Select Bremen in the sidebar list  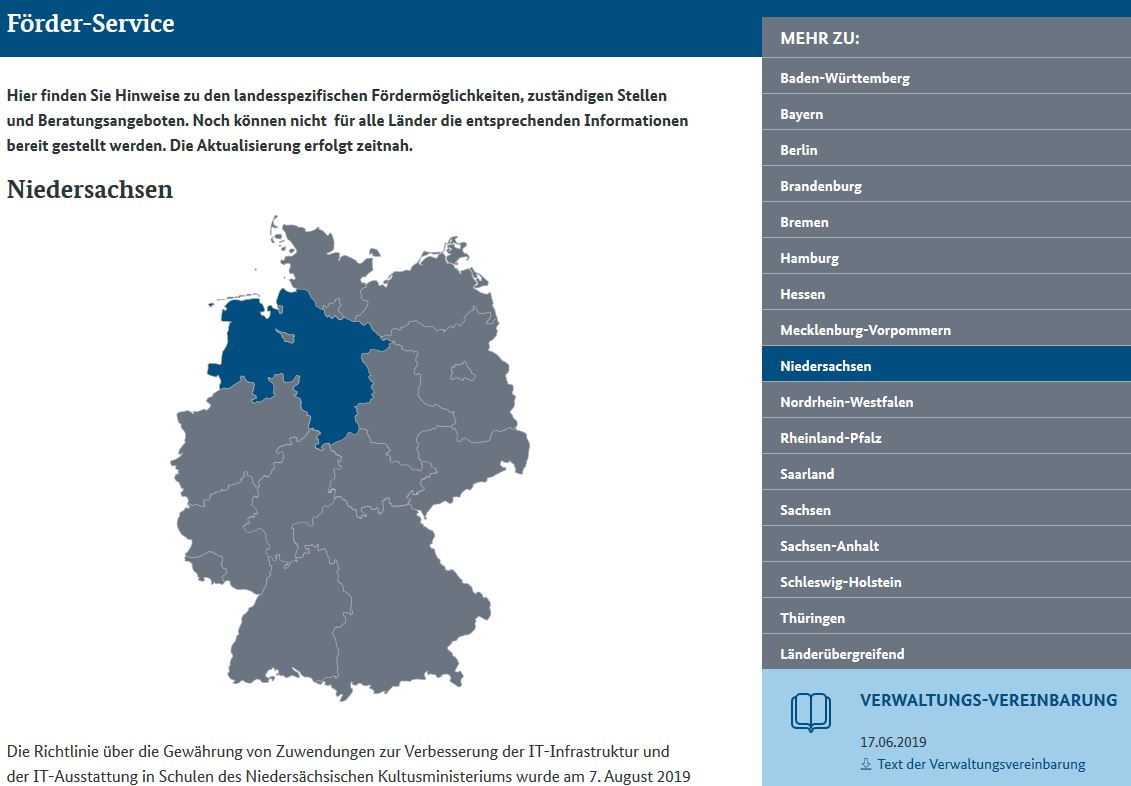point(805,220)
